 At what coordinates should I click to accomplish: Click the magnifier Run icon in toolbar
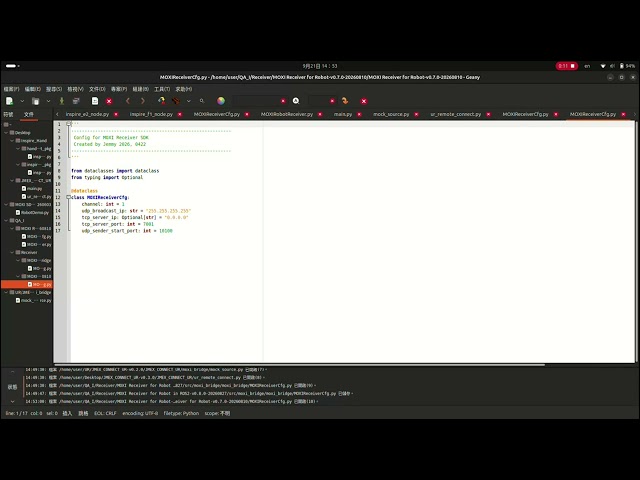coord(202,101)
